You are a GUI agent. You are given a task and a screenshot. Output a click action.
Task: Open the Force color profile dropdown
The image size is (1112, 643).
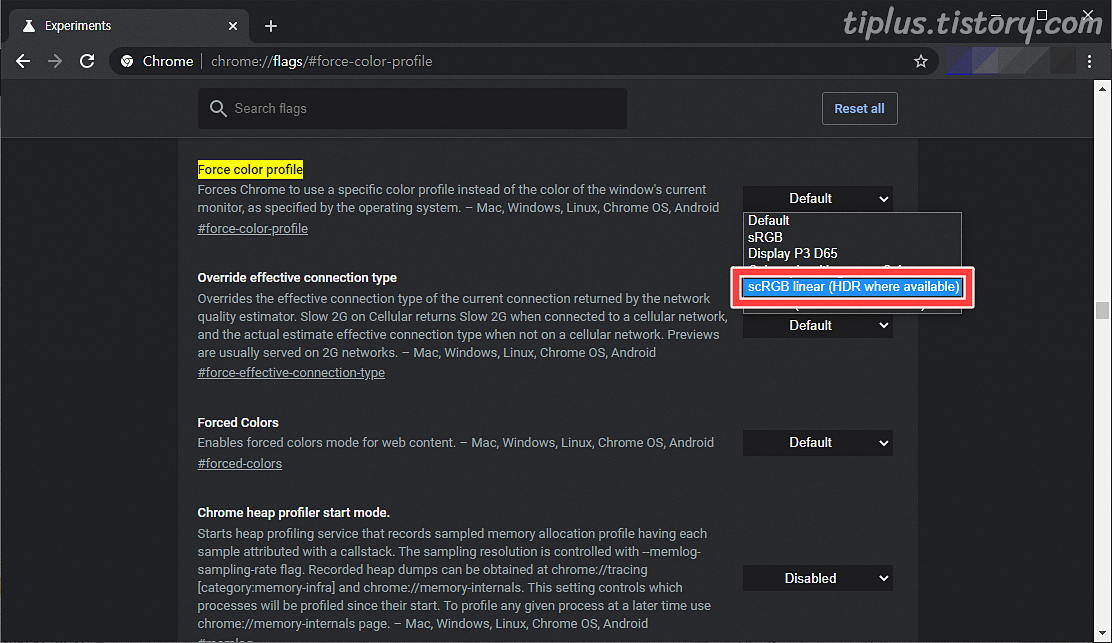(818, 199)
